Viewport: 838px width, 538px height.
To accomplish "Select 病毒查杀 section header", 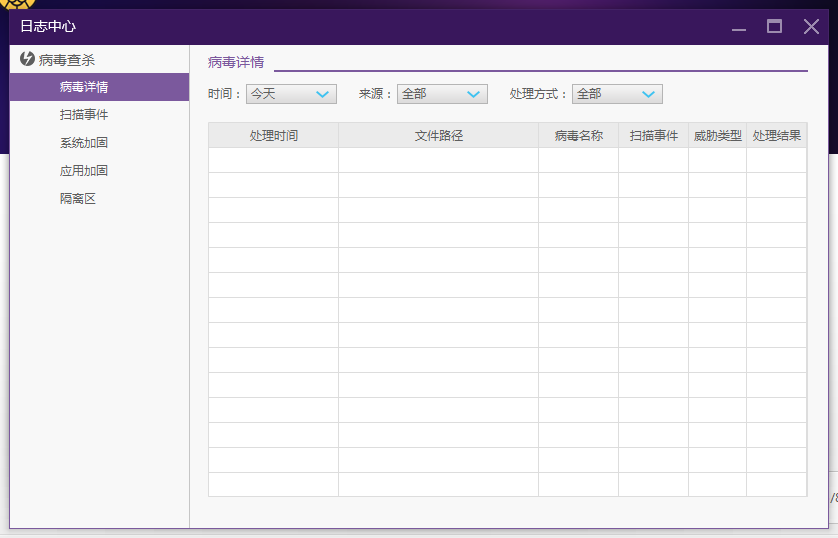I will (67, 60).
